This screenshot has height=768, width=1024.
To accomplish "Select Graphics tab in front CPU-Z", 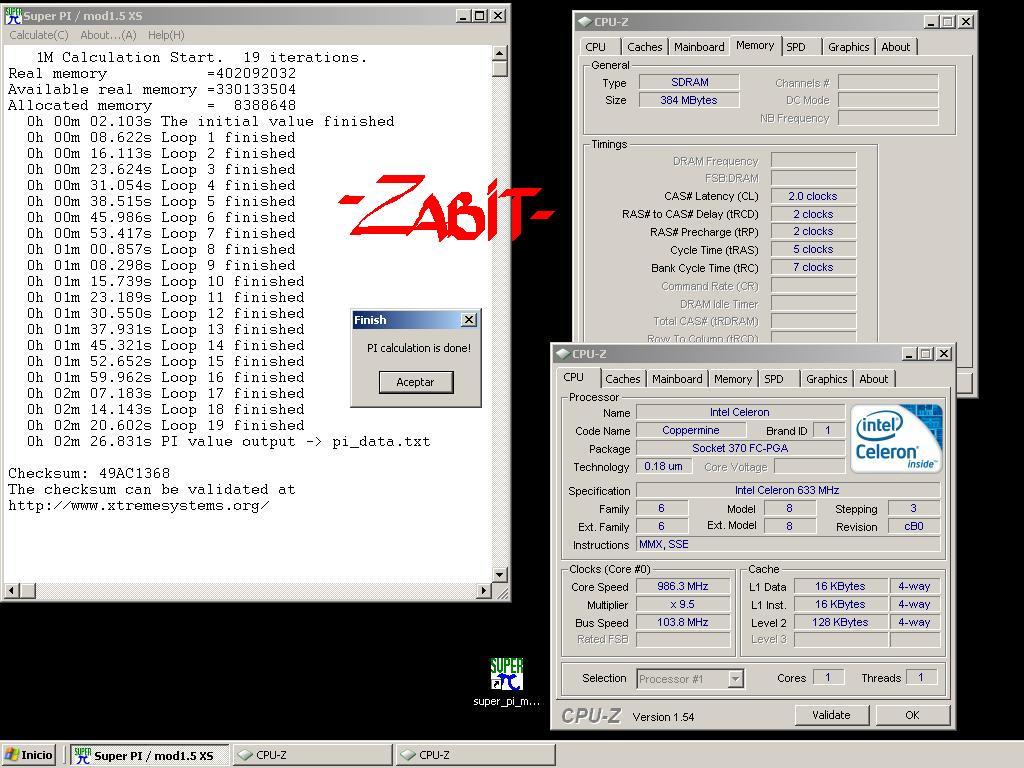I will (826, 379).
